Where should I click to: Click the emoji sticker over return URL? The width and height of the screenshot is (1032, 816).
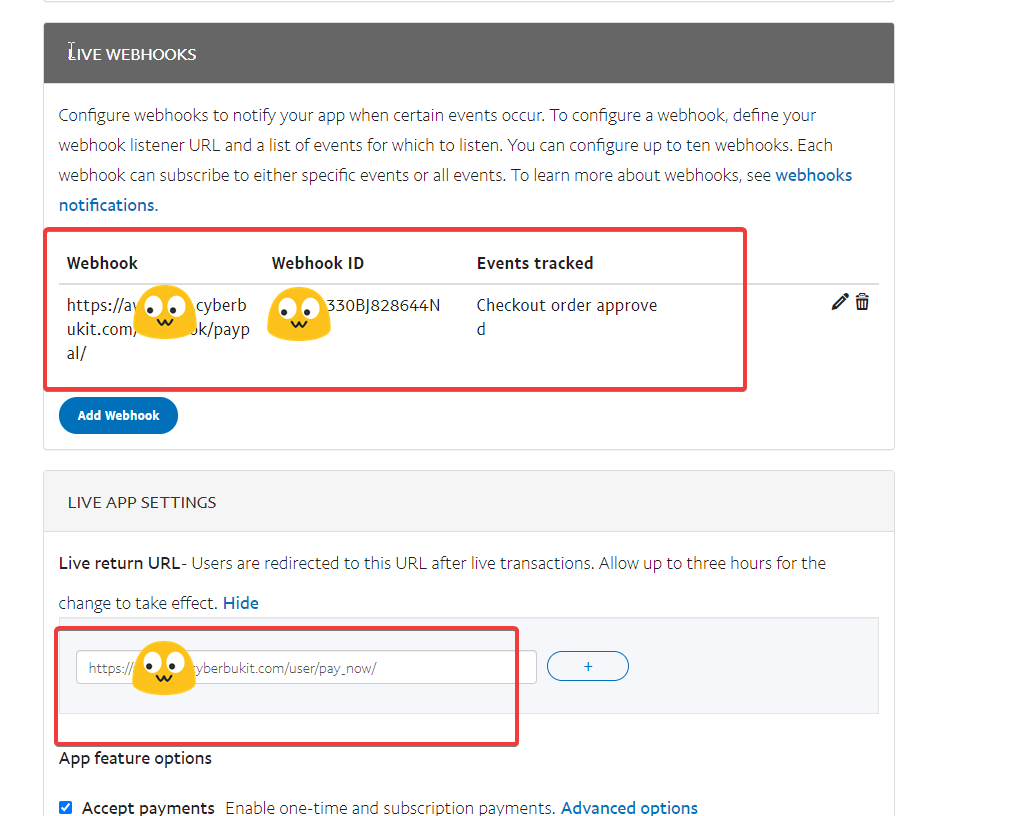click(x=164, y=668)
